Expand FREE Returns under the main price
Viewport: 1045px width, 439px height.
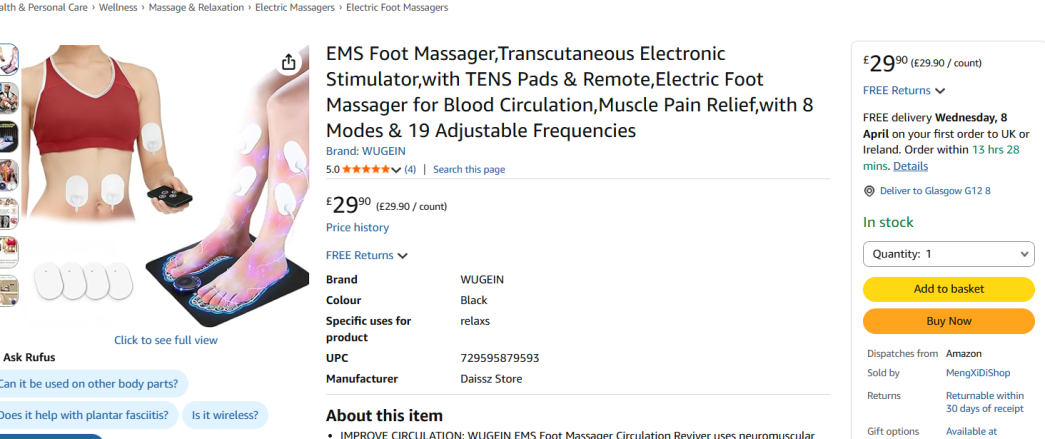click(366, 255)
